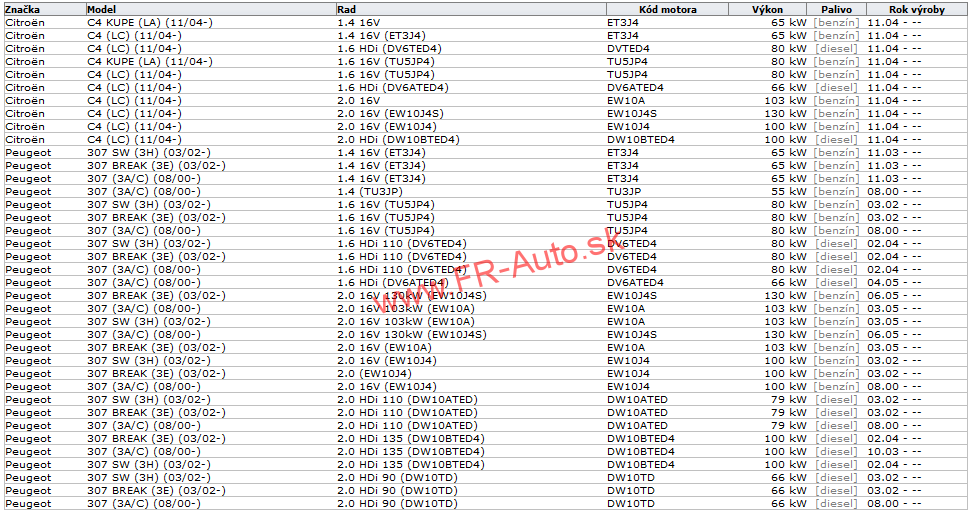Select the Výkon column header

pos(767,9)
